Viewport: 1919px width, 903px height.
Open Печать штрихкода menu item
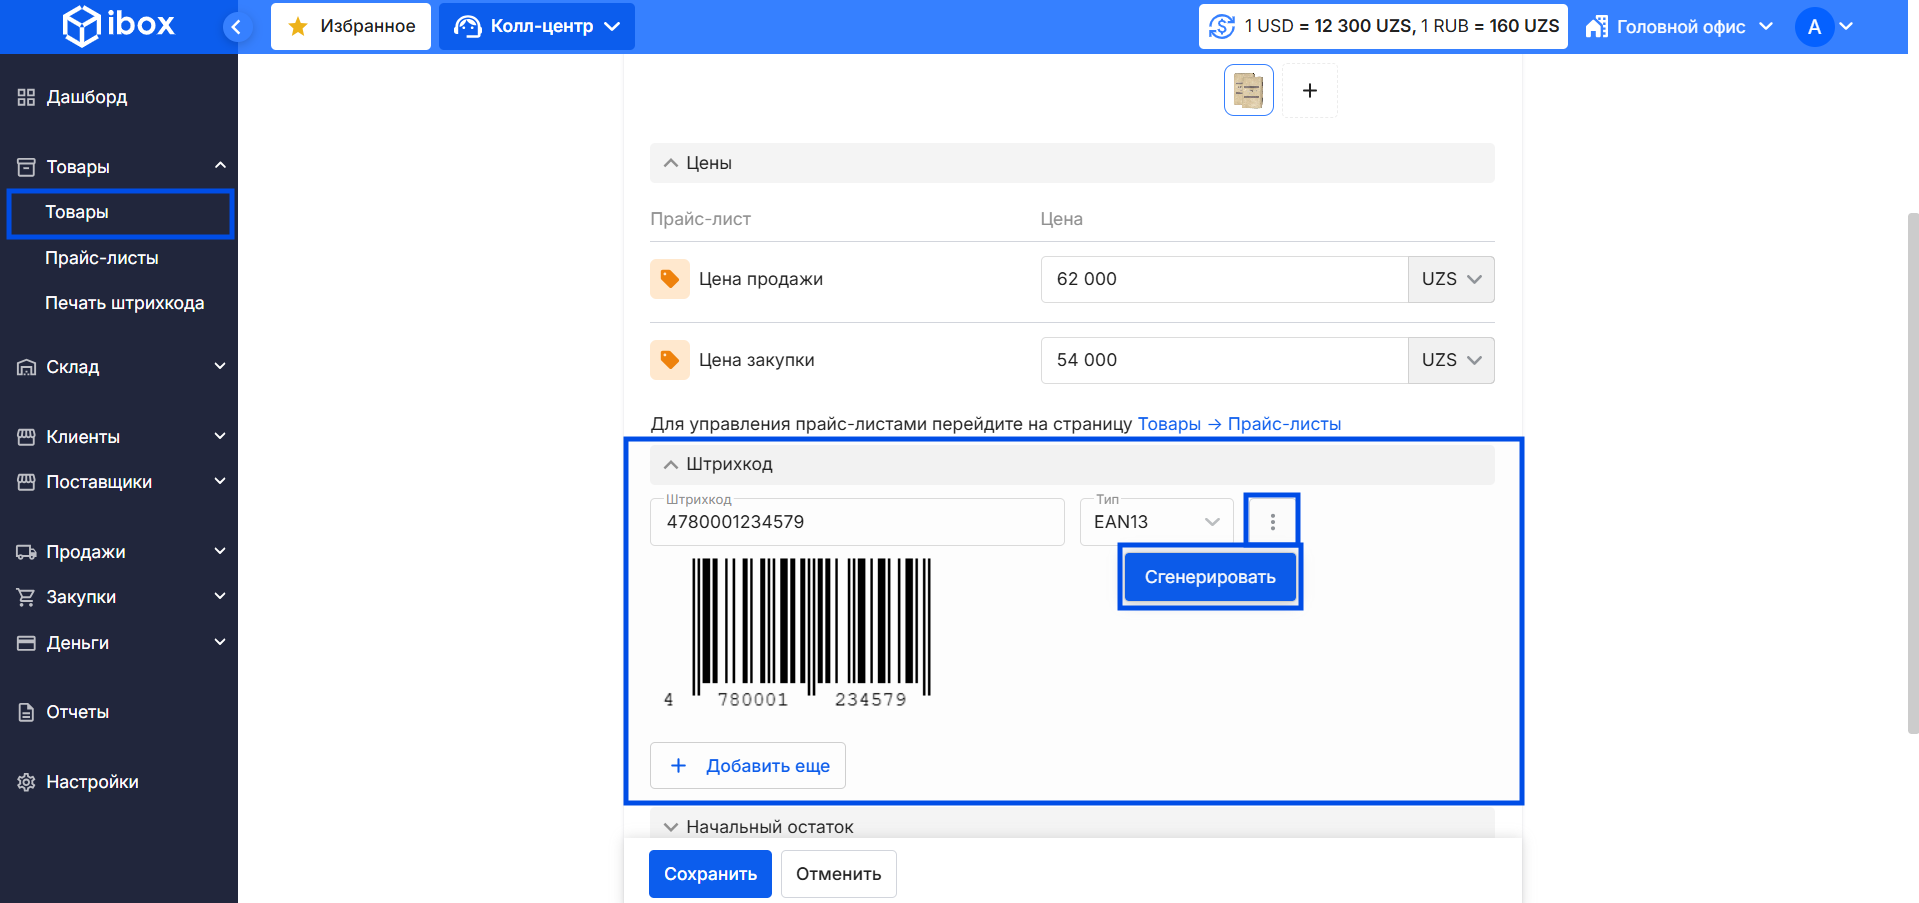(124, 303)
